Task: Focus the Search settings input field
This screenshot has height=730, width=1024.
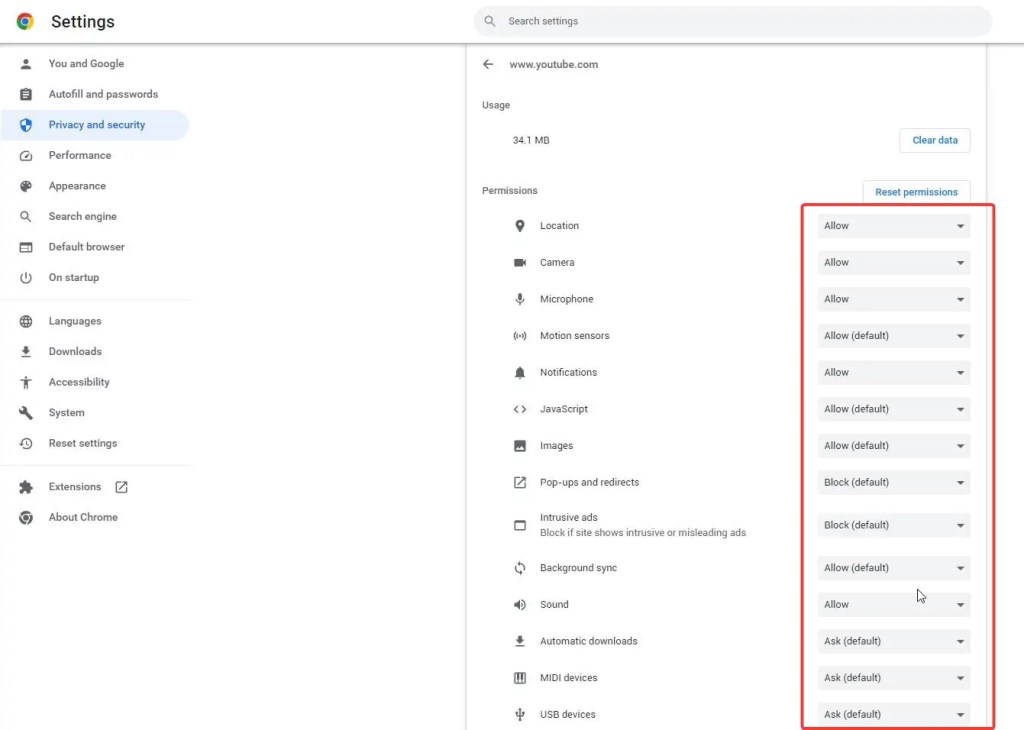Action: pyautogui.click(x=740, y=21)
